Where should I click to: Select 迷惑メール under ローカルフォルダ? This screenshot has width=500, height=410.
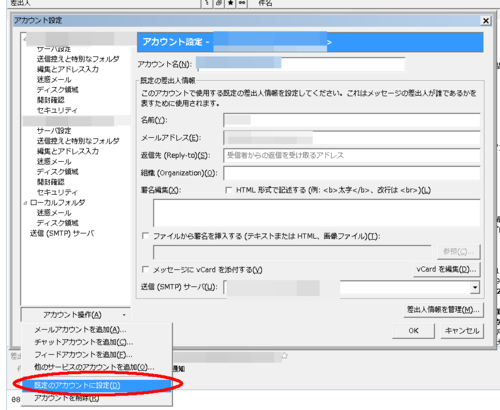click(54, 213)
